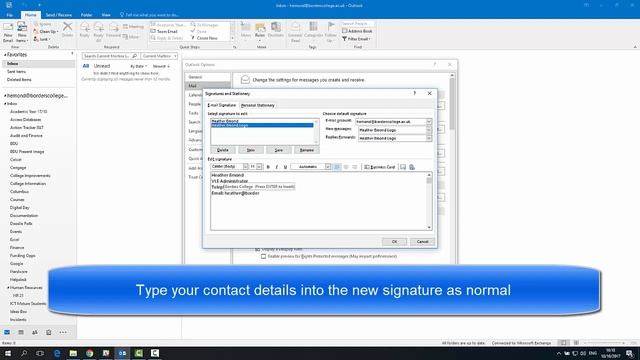The height and width of the screenshot is (360, 640).
Task: Expand the Human Resources folder
Action: pos(8,288)
